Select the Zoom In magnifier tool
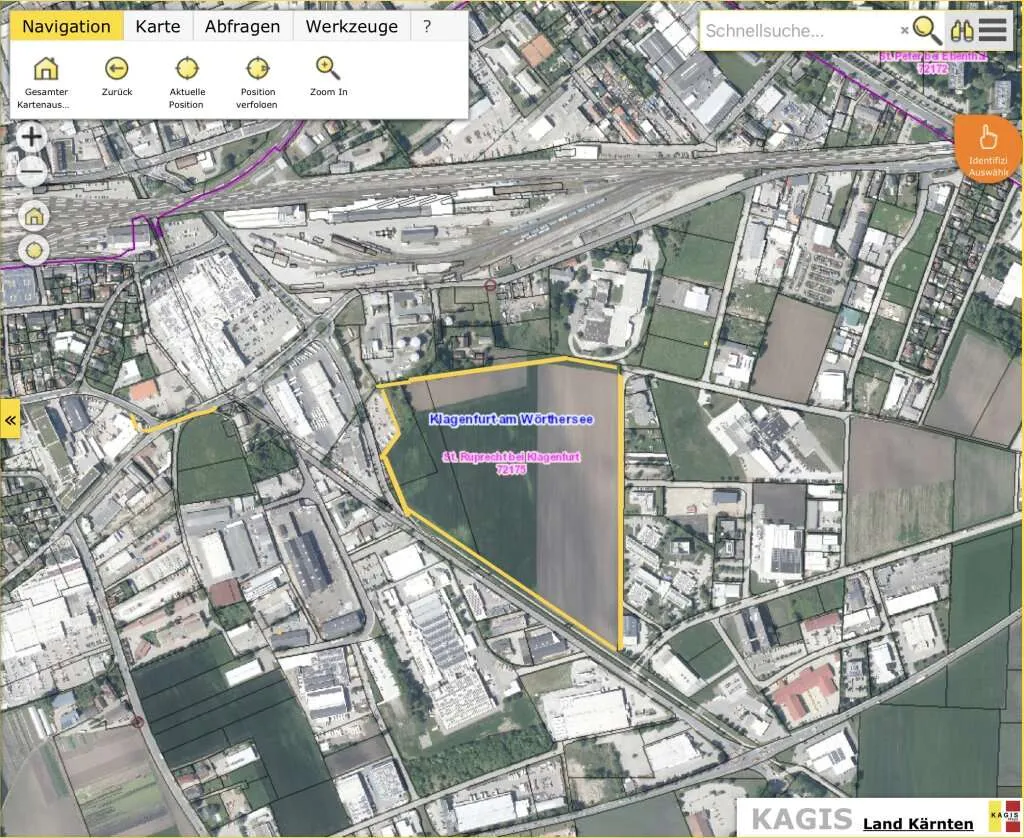This screenshot has height=838, width=1024. tap(328, 68)
